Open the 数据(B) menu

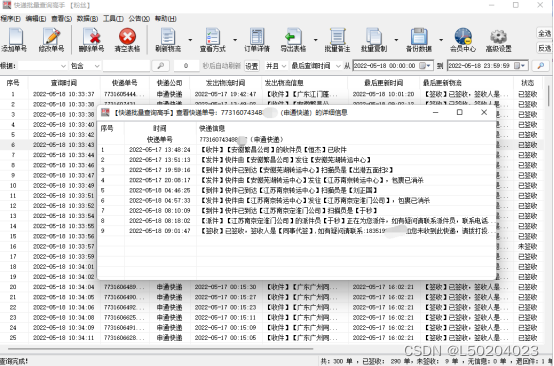click(x=87, y=19)
